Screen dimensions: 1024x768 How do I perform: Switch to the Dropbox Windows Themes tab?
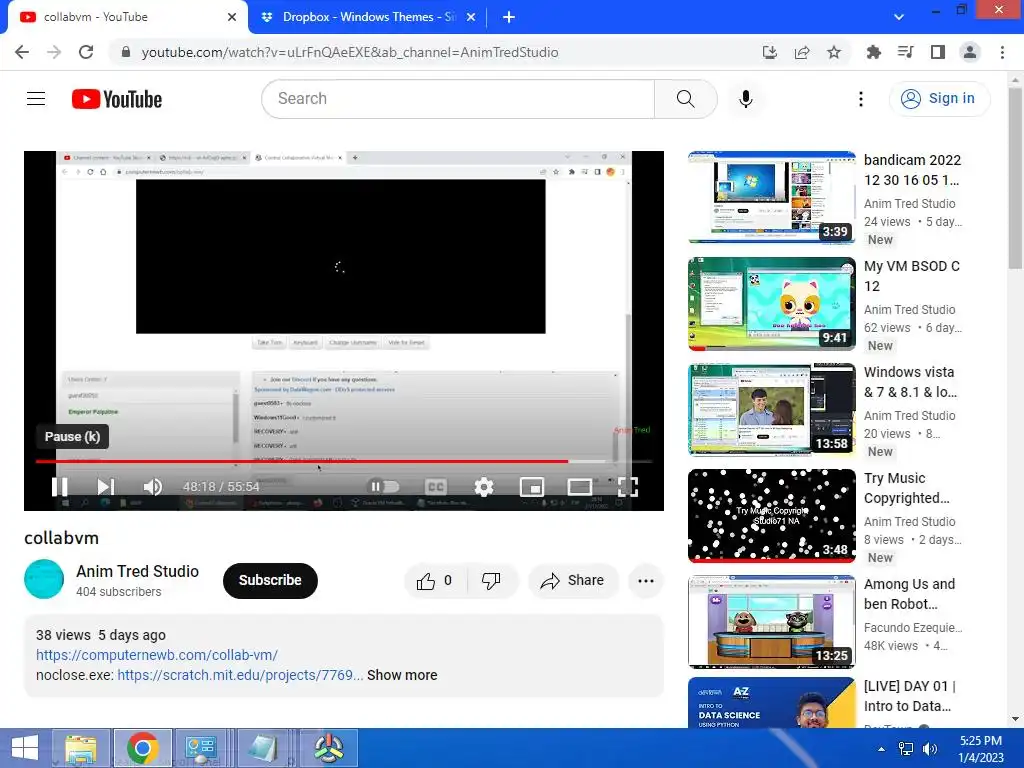pyautogui.click(x=368, y=17)
